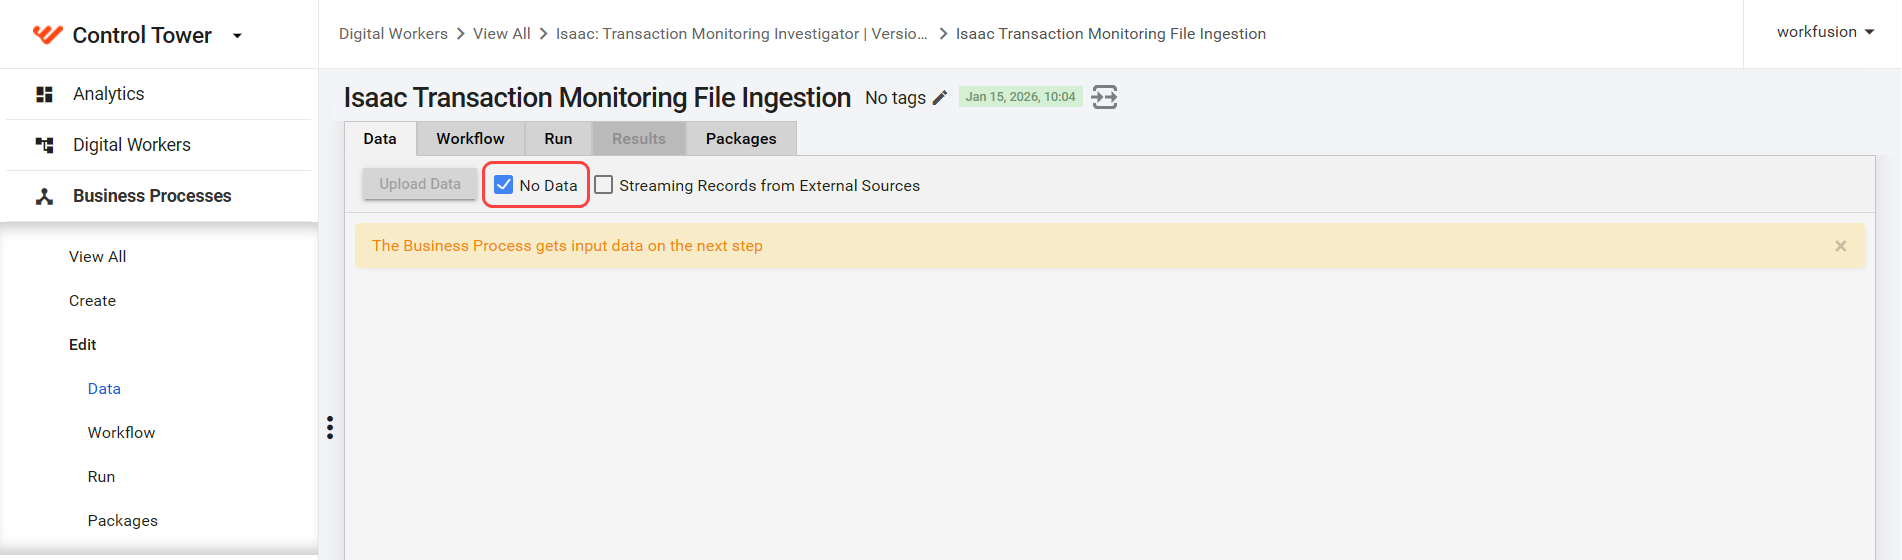Switch to the Workflow tab
Image resolution: width=1902 pixels, height=560 pixels.
click(470, 139)
